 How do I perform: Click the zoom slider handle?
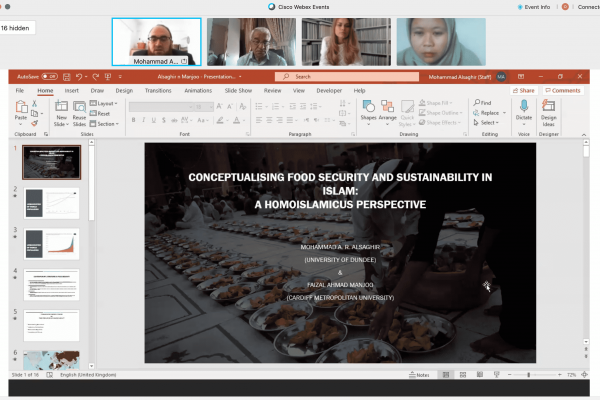[528, 375]
